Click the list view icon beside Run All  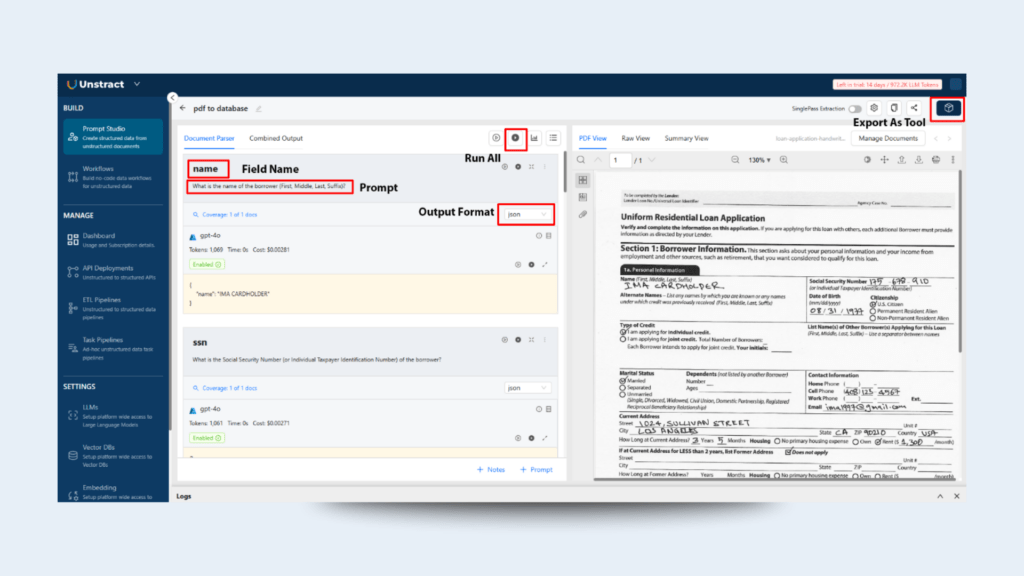tap(555, 137)
